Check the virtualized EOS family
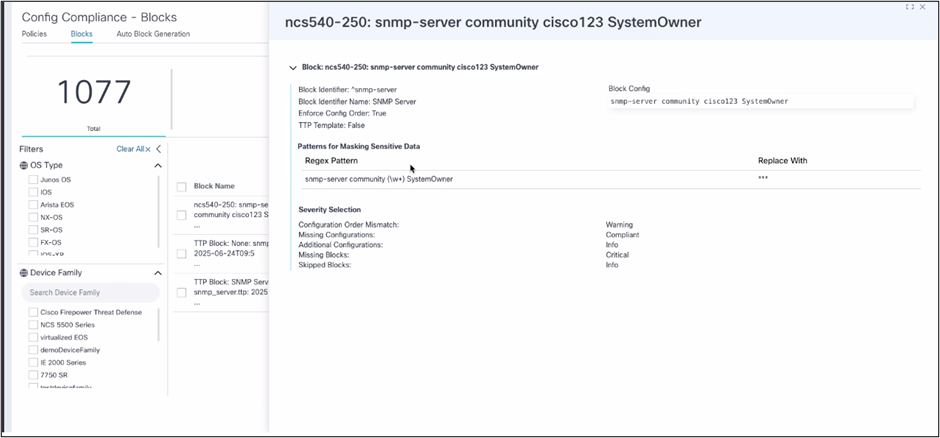Image resolution: width=940 pixels, height=438 pixels. click(33, 337)
